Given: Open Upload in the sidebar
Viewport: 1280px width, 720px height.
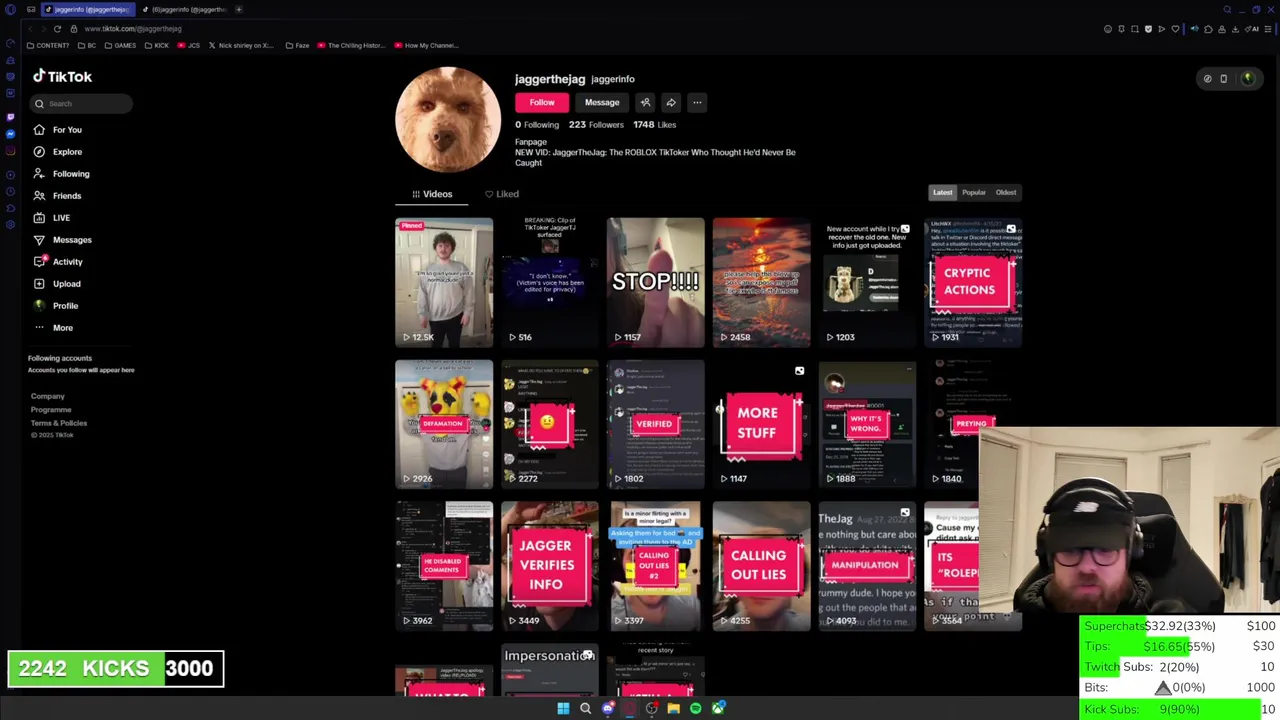Looking at the screenshot, I should click(x=57, y=284).
